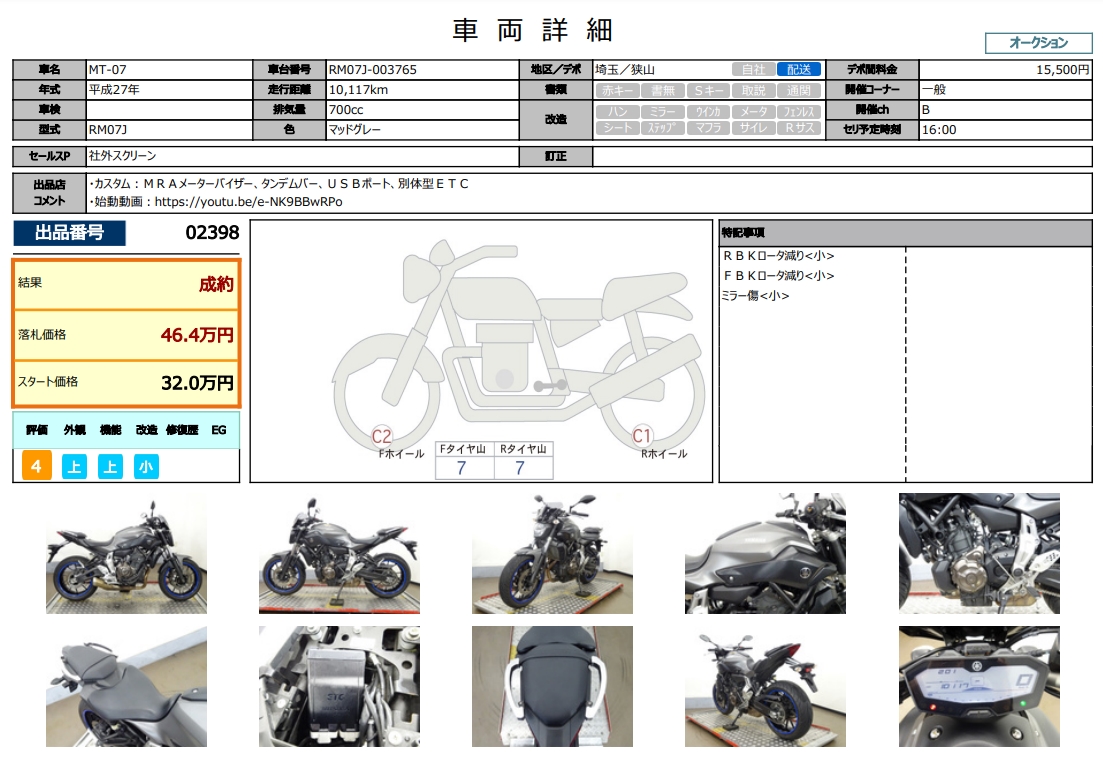The width and height of the screenshot is (1103, 784).
Task: Click the カスタム comment line
Action: [x=279, y=184]
